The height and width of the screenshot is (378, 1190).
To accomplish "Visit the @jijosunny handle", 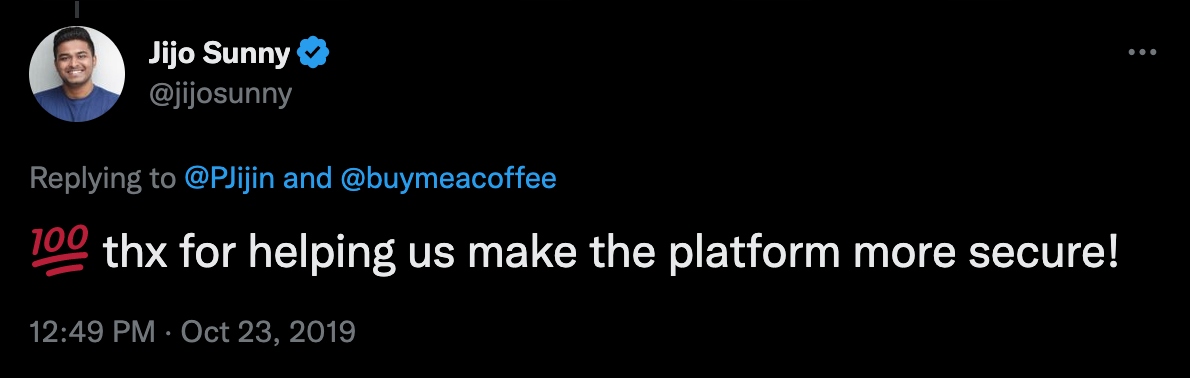I will click(220, 94).
